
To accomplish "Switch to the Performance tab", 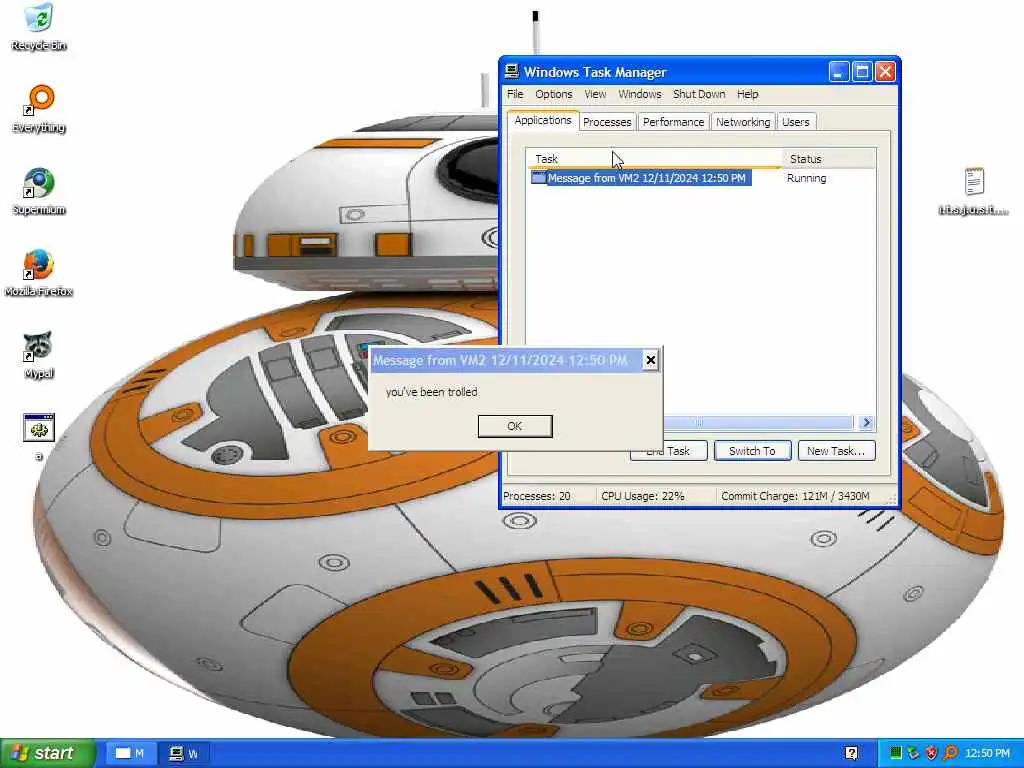I will click(x=673, y=122).
